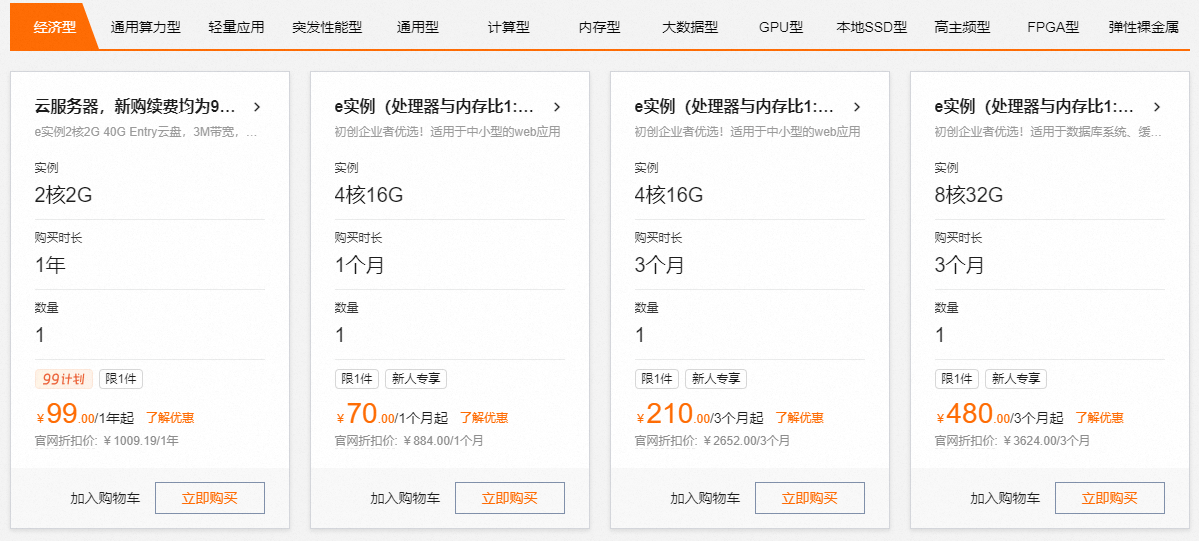The height and width of the screenshot is (541, 1199).
Task: Open the 轻量应用 tab
Action: [x=236, y=28]
